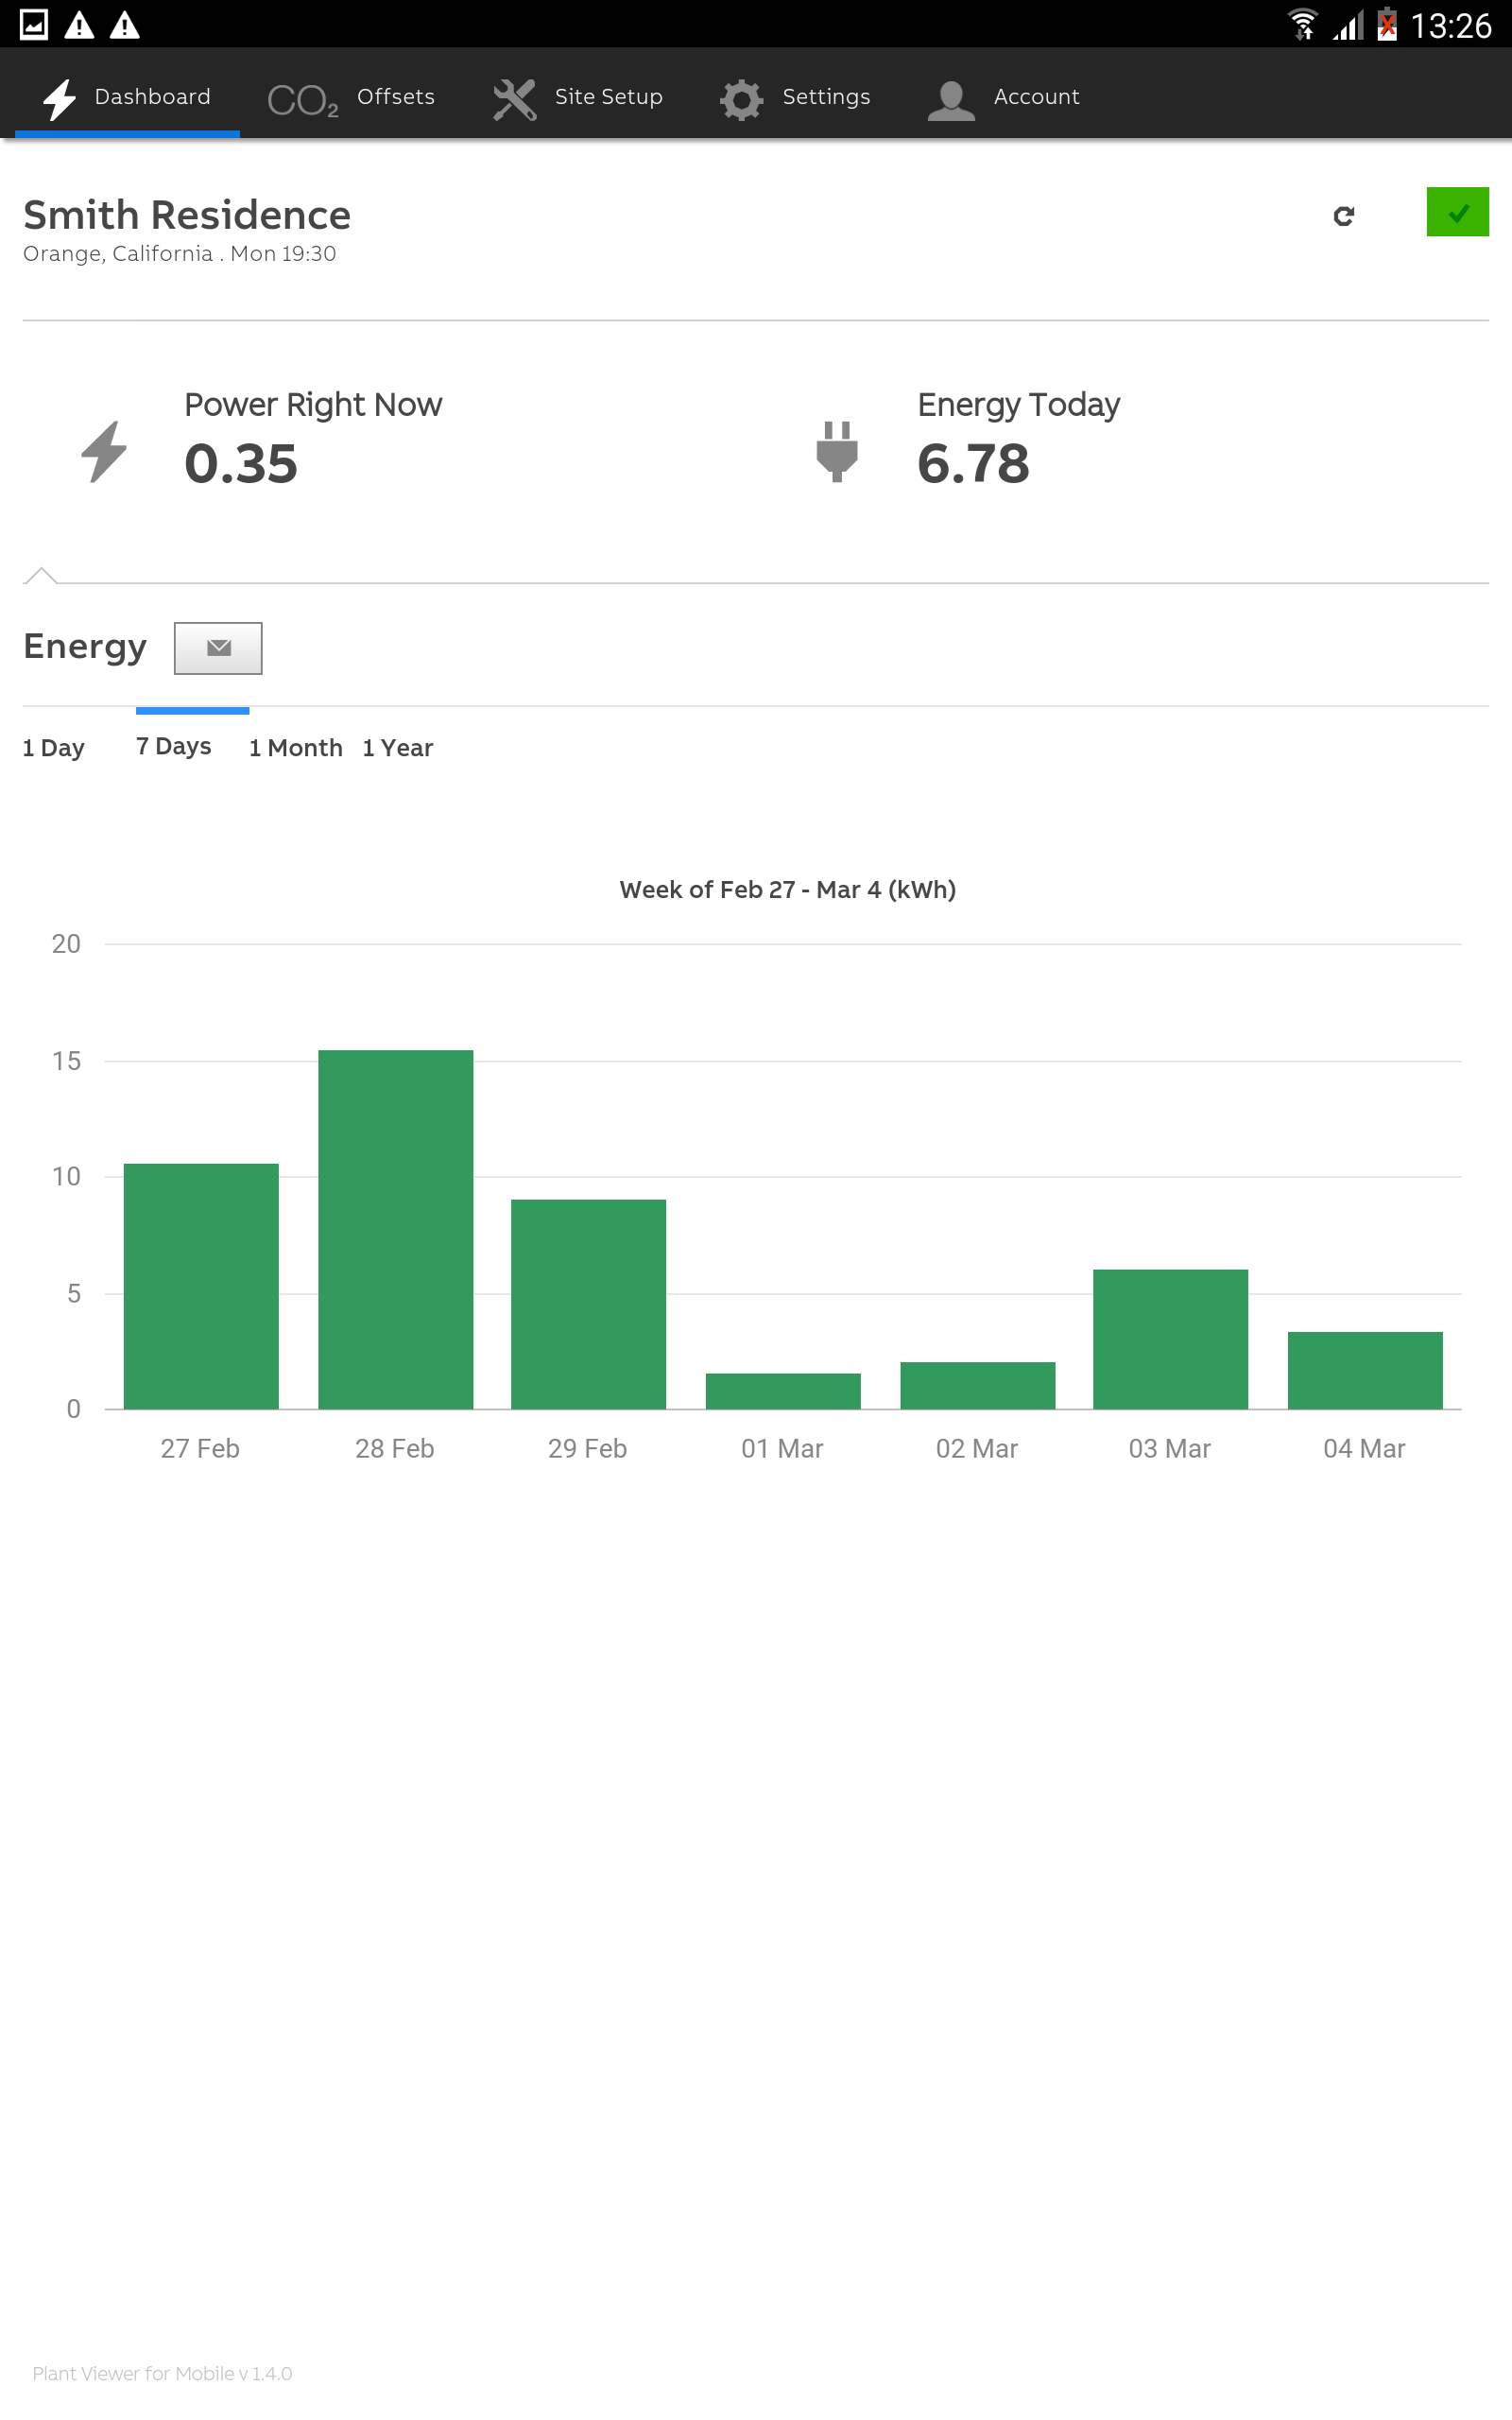Screen dimensions: 1512x2420
Task: Tap the Power Right Now value 0.35
Action: 241,463
